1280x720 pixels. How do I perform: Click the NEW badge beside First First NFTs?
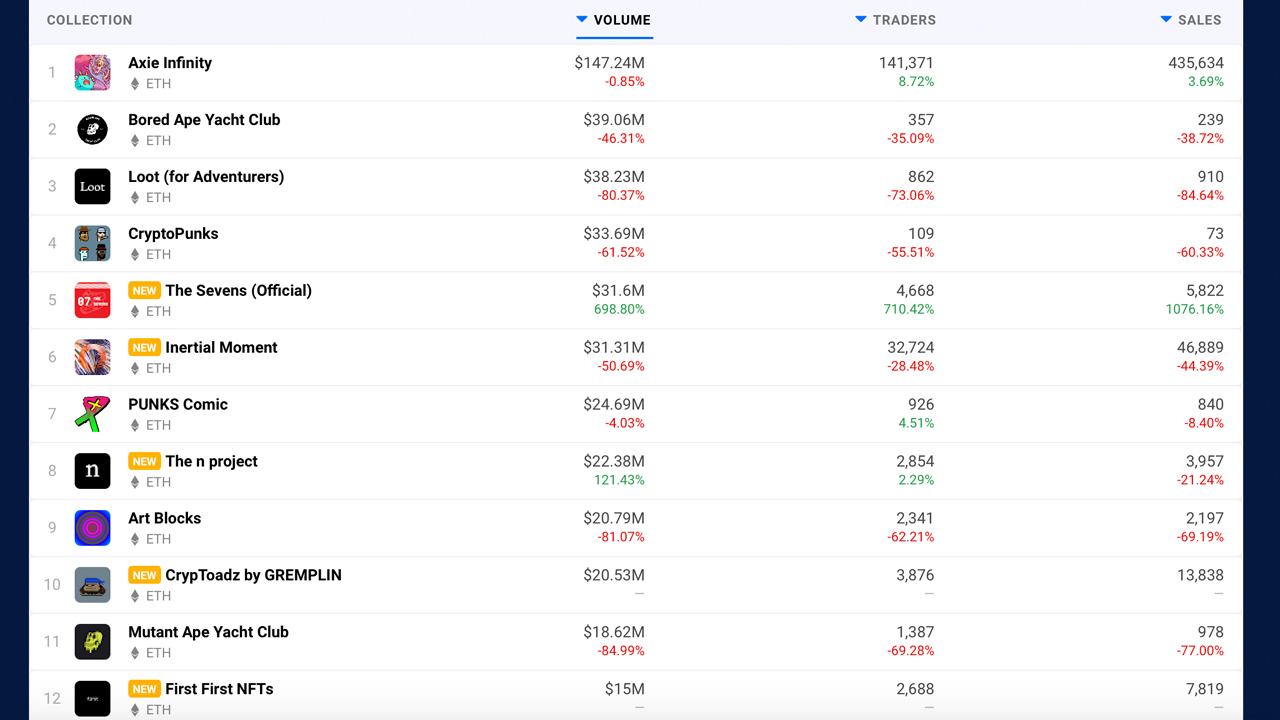[144, 690]
